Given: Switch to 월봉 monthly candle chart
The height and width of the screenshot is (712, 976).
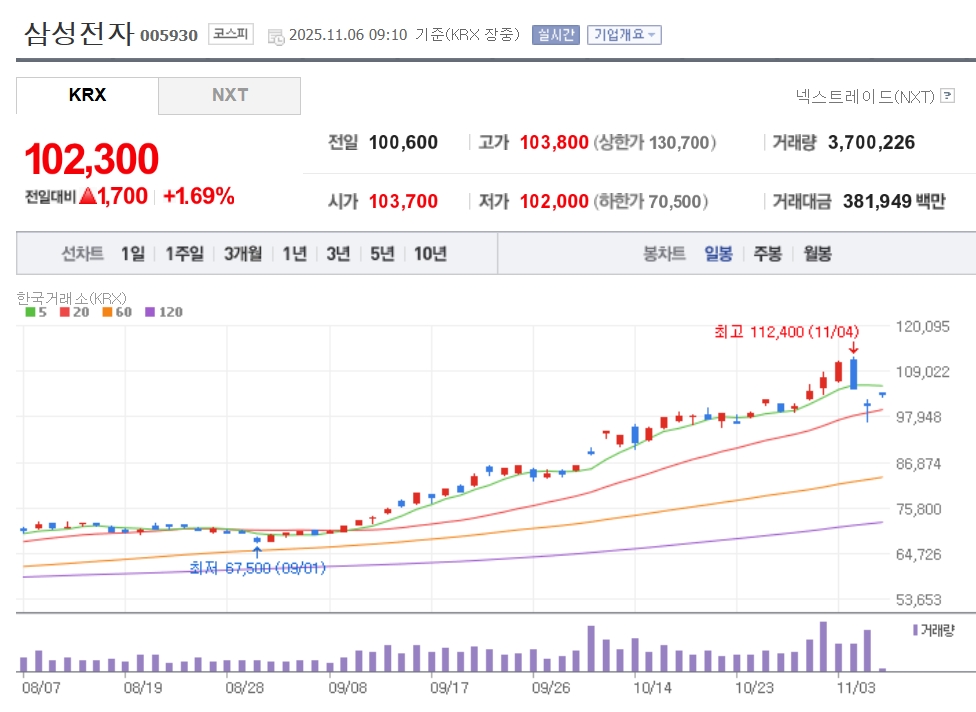Looking at the screenshot, I should pyautogui.click(x=817, y=253).
